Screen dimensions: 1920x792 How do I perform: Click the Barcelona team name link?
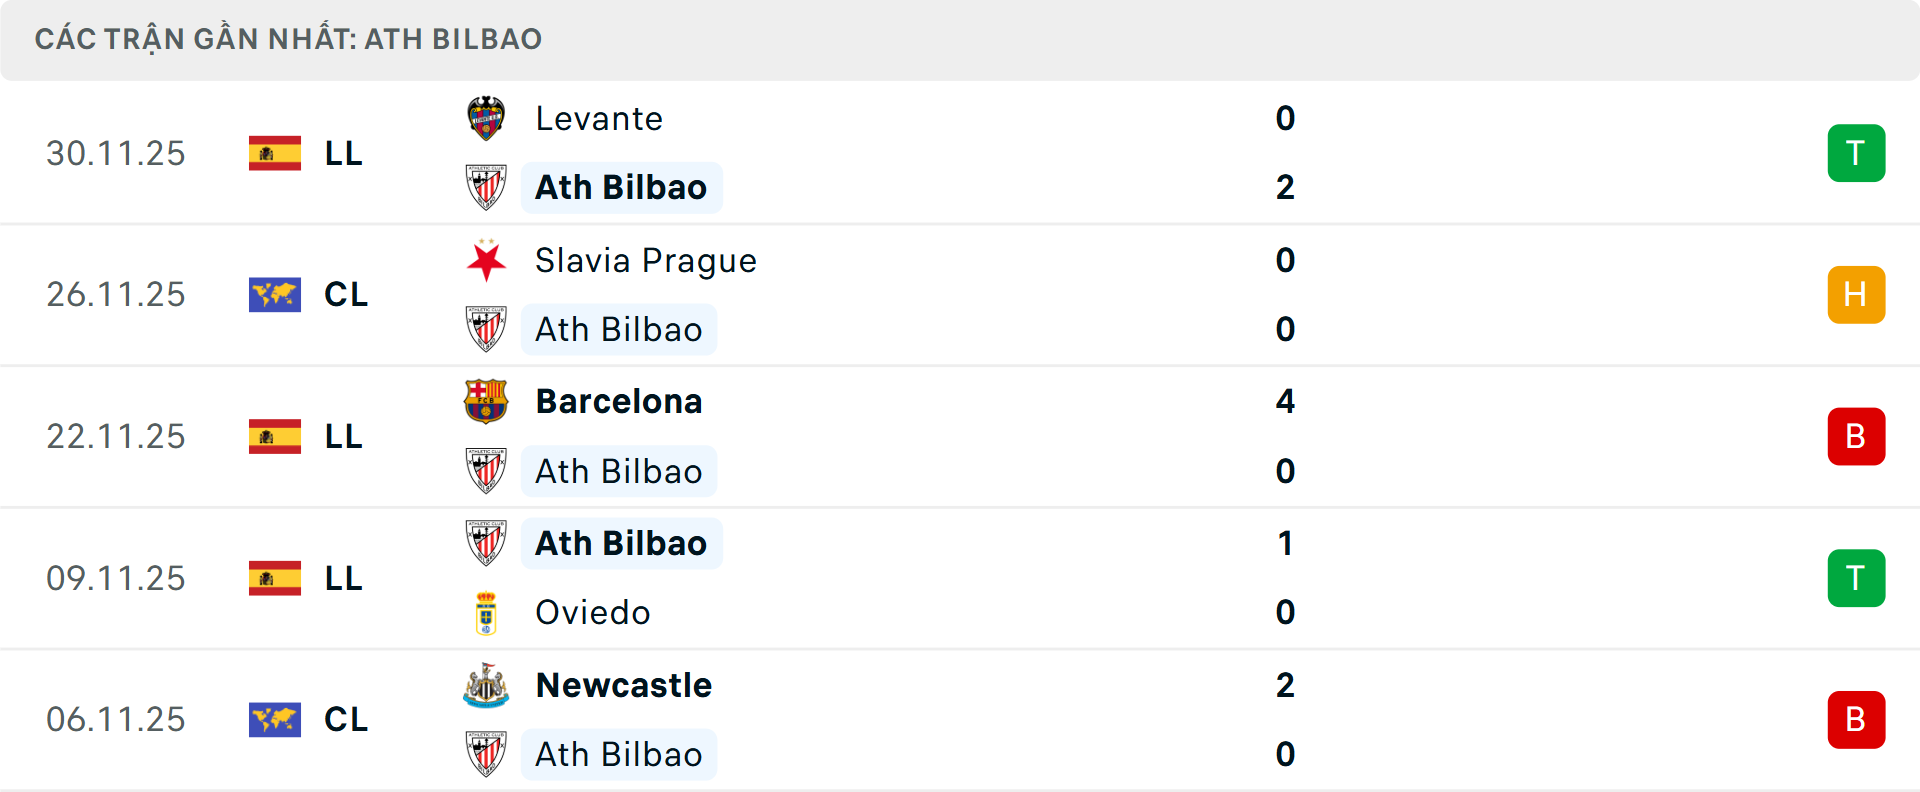[619, 401]
